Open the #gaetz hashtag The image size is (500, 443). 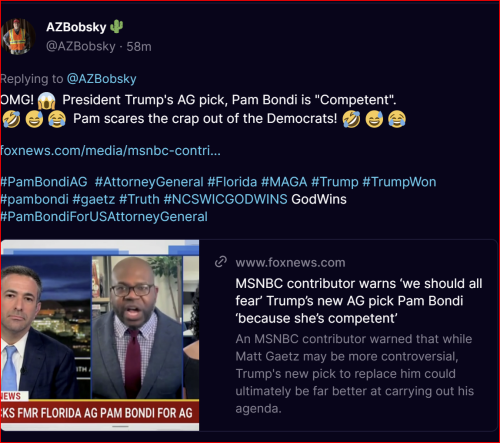point(94,199)
